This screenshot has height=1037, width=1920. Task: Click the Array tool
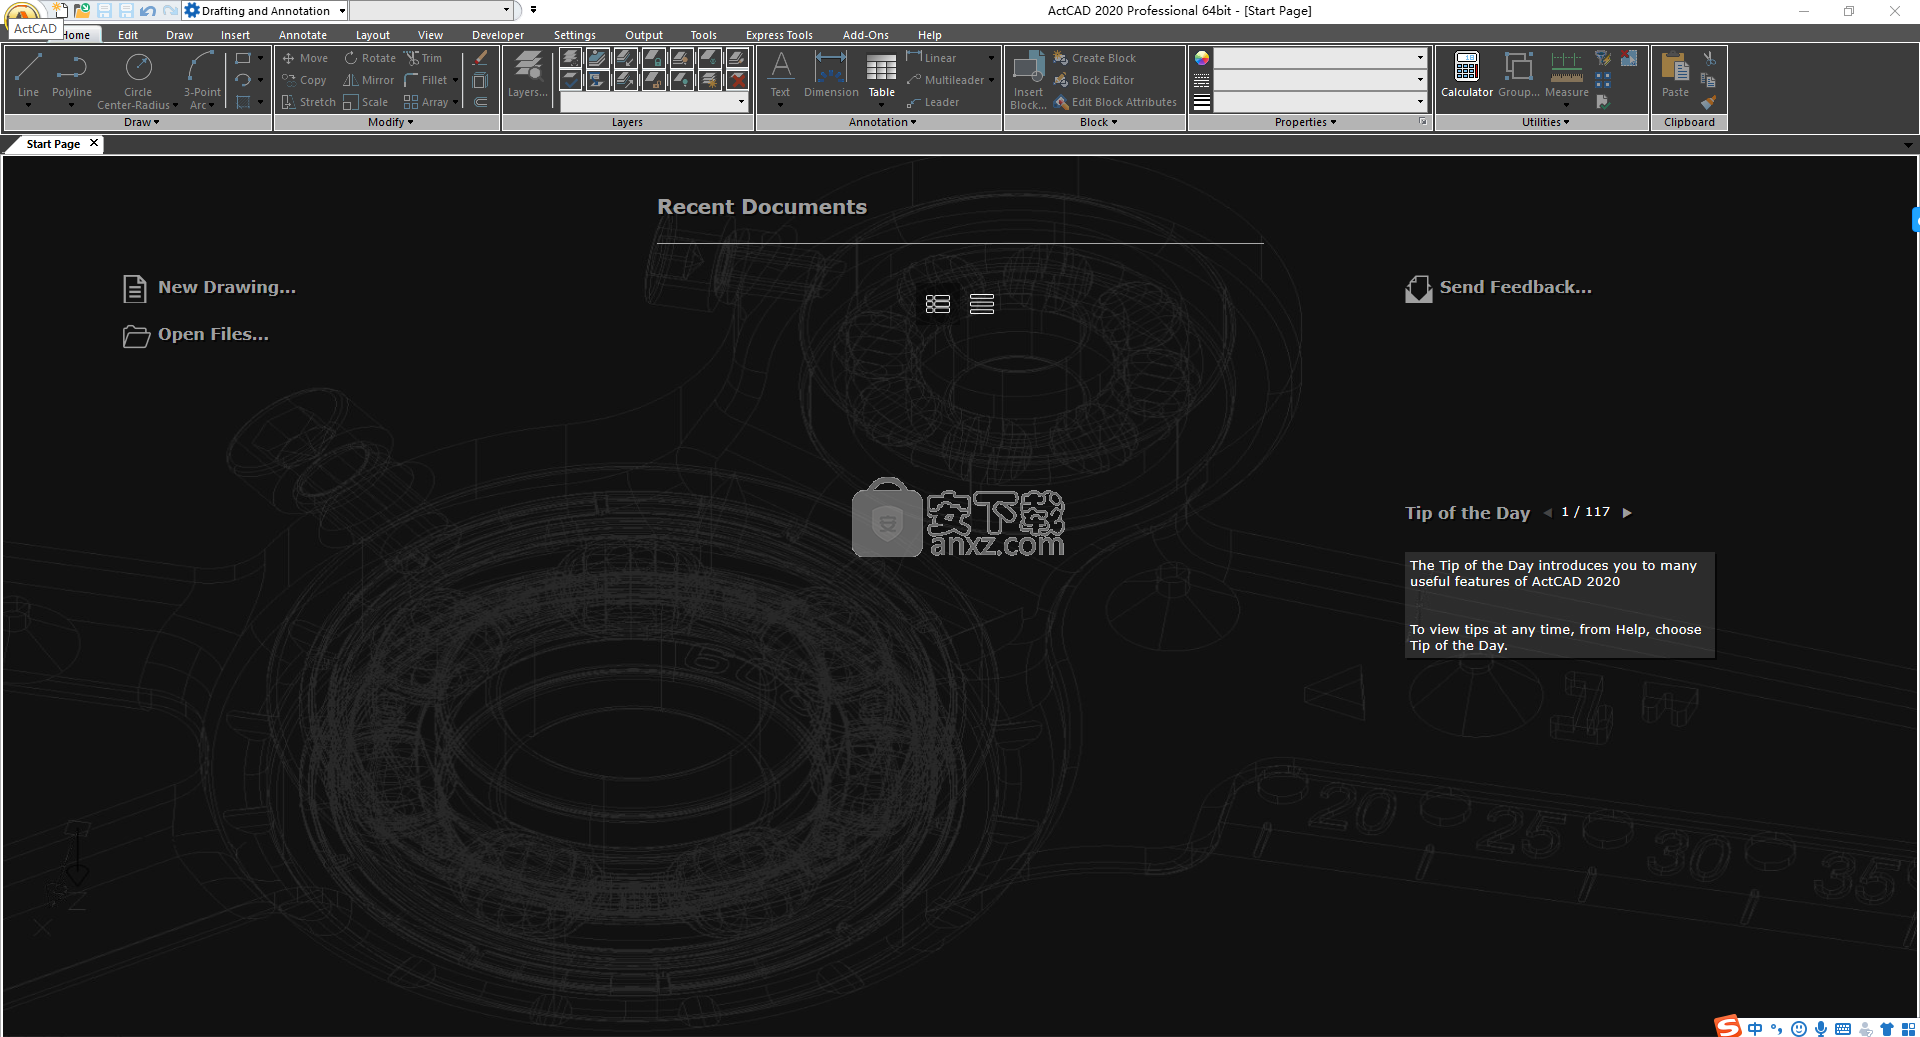coord(426,102)
